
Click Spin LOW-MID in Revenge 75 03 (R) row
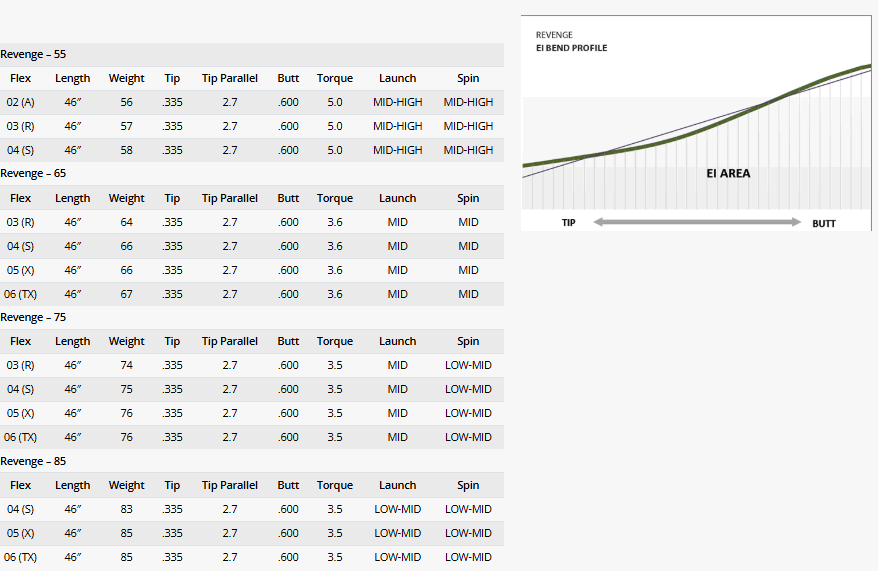[x=468, y=366]
